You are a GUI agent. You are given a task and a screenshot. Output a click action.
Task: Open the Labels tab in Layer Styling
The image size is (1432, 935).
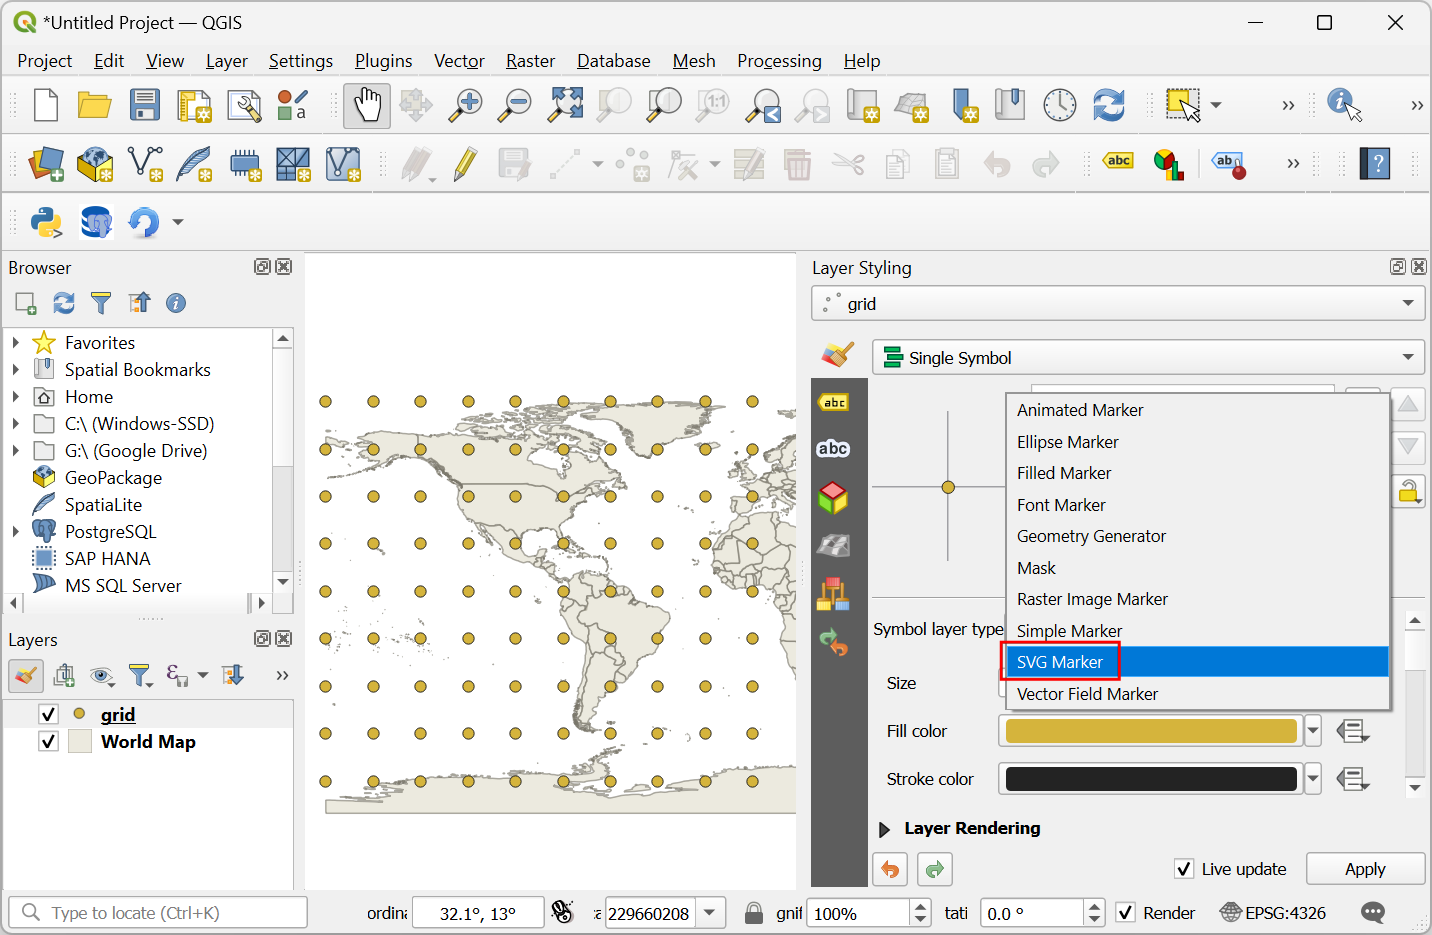click(833, 402)
